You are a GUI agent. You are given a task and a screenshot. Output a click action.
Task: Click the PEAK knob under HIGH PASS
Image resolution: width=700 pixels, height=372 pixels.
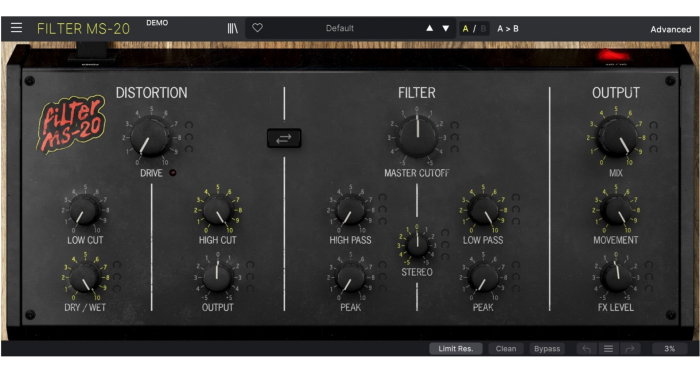350,278
